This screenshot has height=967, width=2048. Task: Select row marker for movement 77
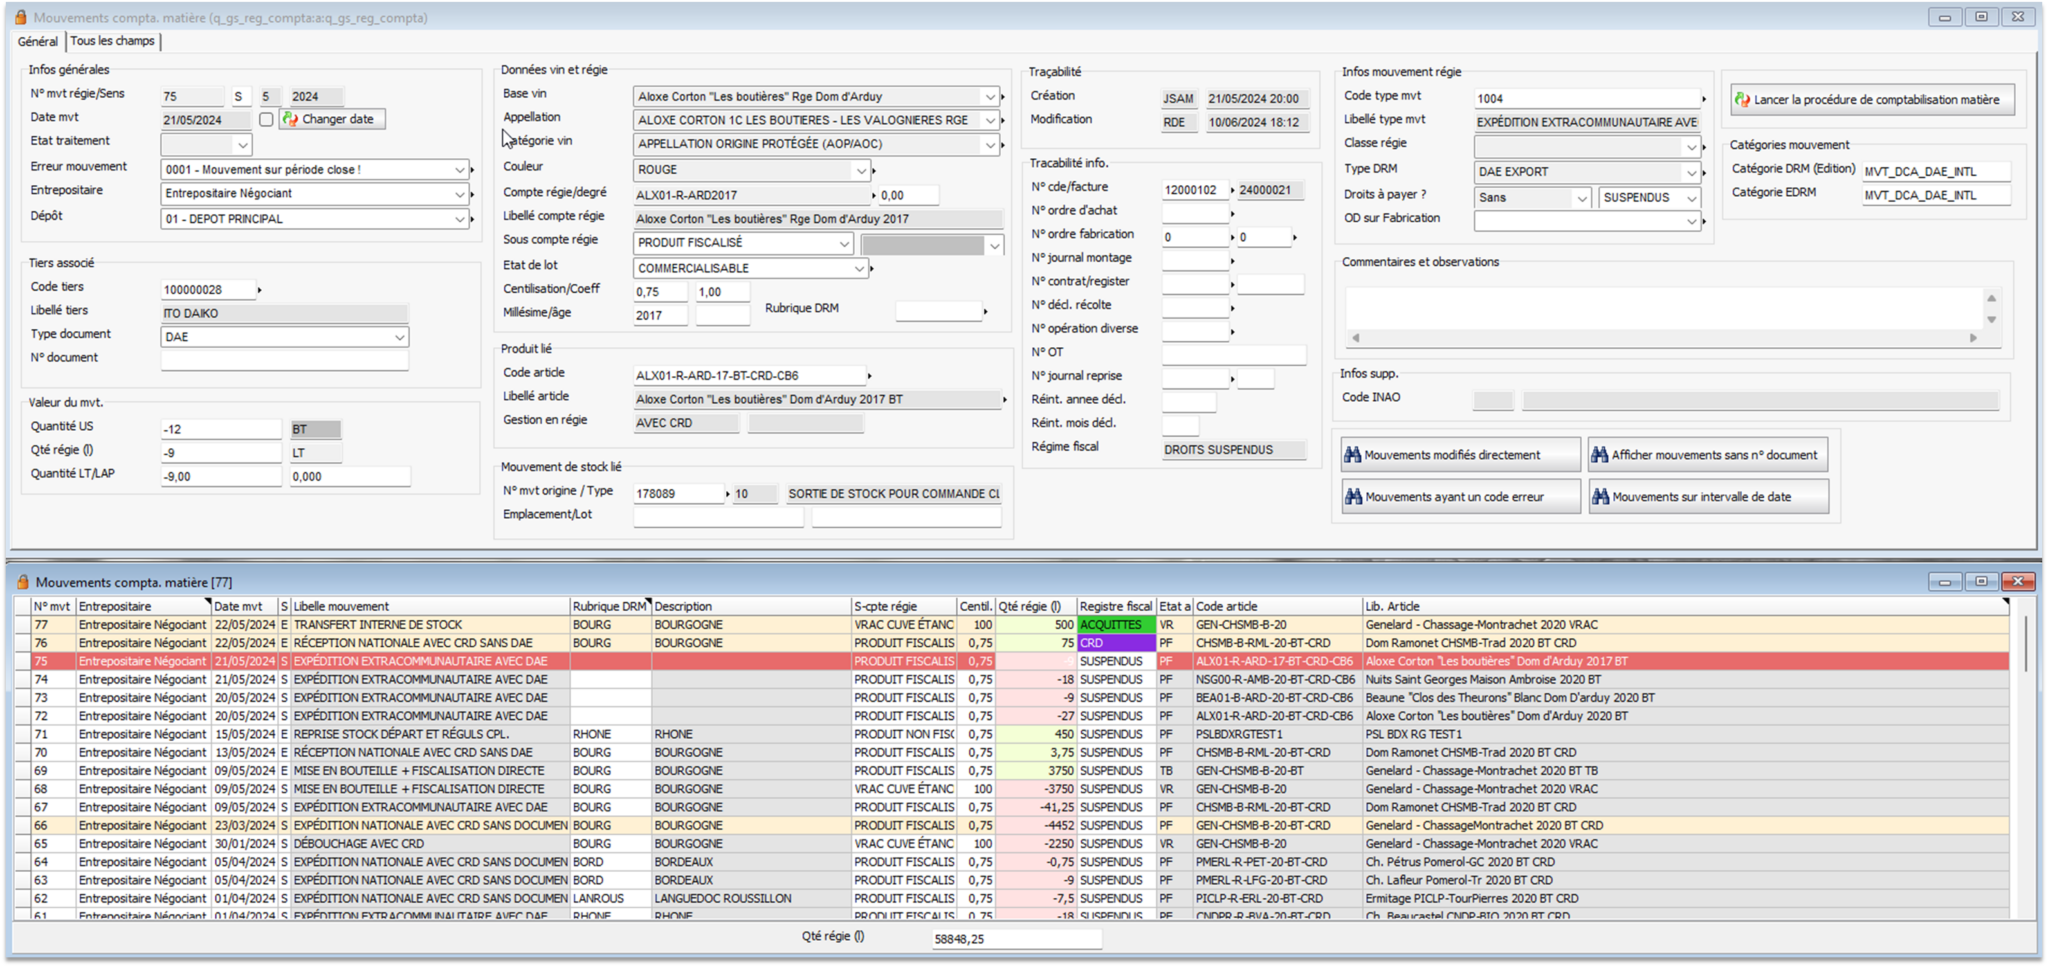click(x=22, y=625)
